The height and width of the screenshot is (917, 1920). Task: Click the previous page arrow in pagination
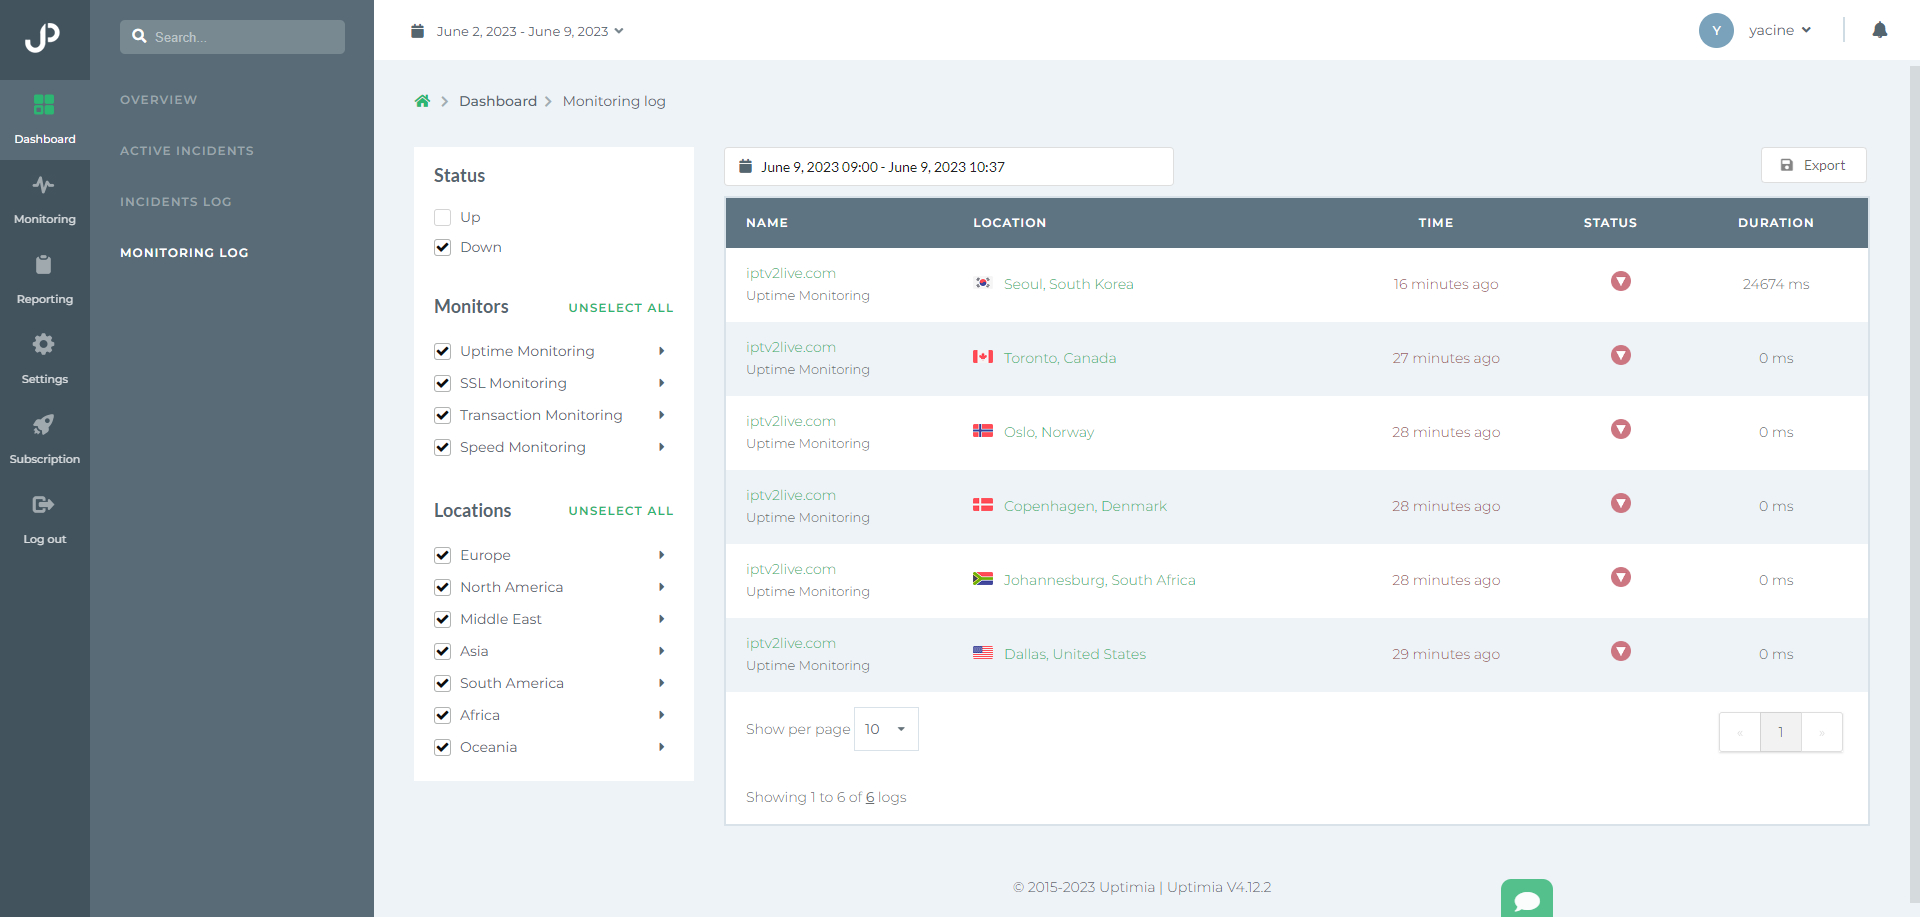(1740, 732)
